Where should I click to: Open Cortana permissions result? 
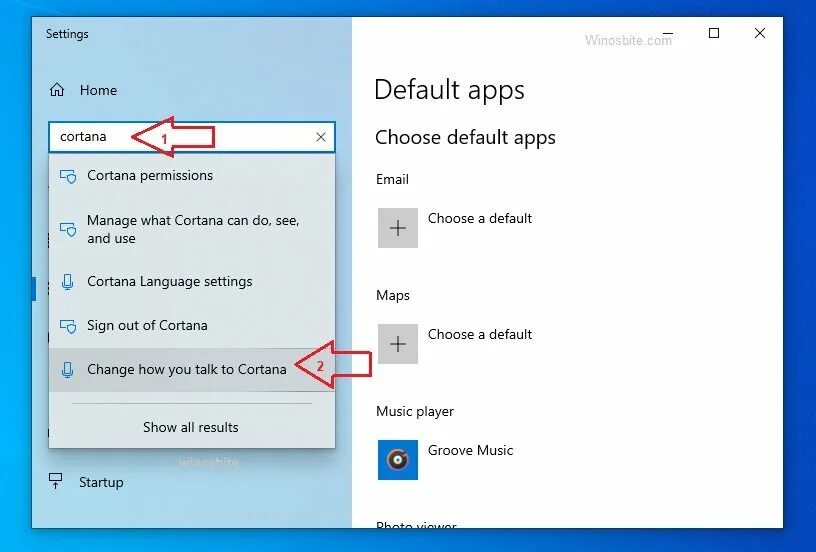point(192,176)
